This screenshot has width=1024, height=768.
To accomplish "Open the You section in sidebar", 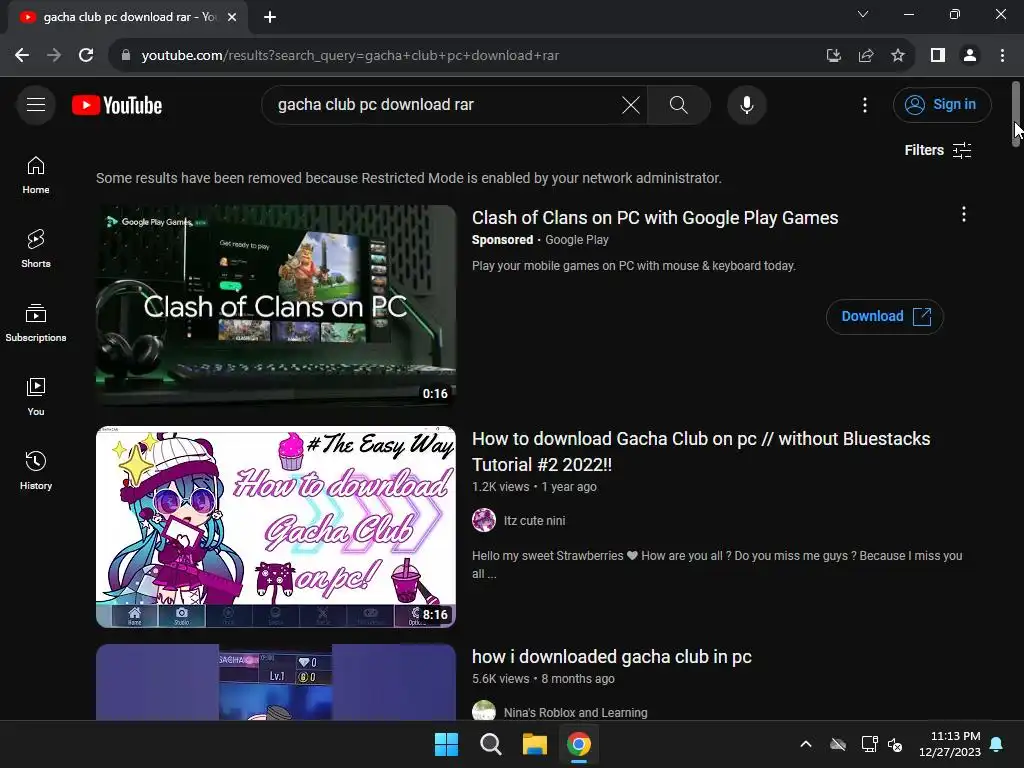I will tap(36, 396).
